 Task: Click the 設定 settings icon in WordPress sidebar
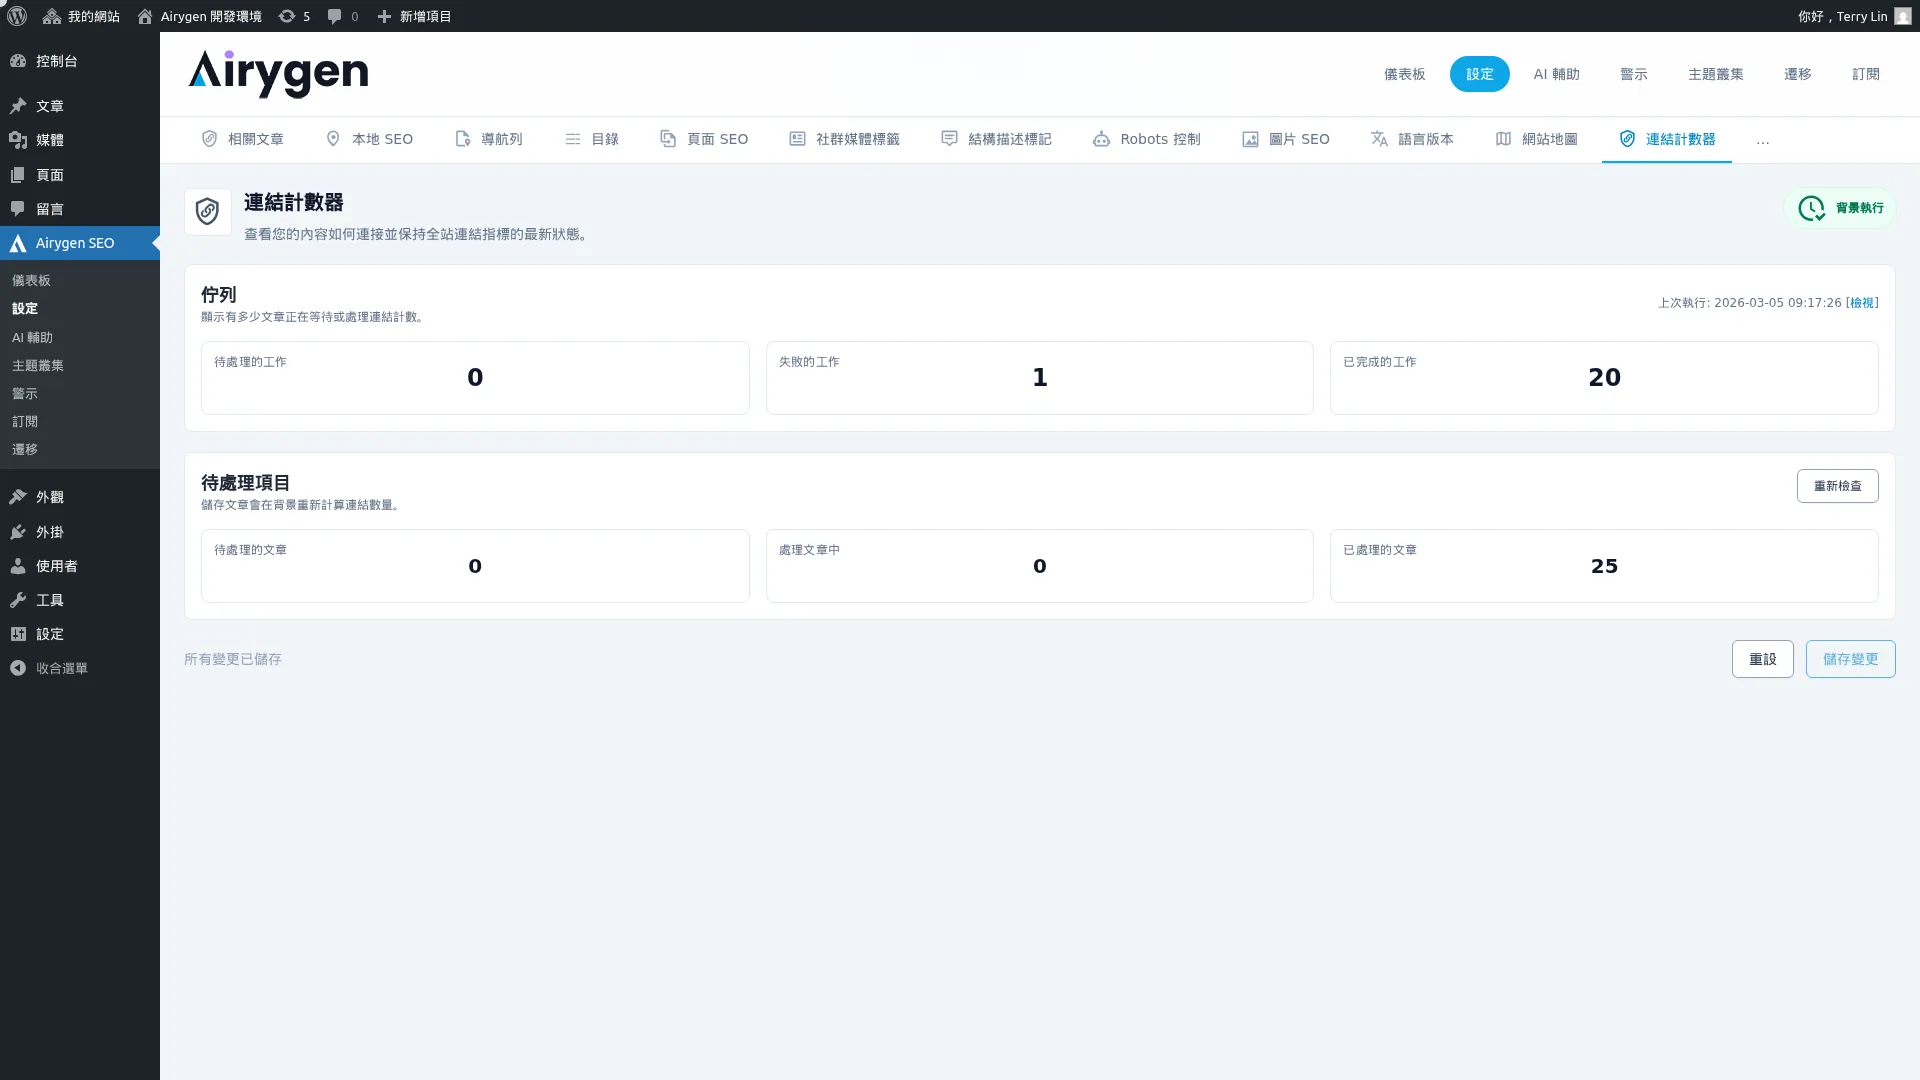coord(18,634)
